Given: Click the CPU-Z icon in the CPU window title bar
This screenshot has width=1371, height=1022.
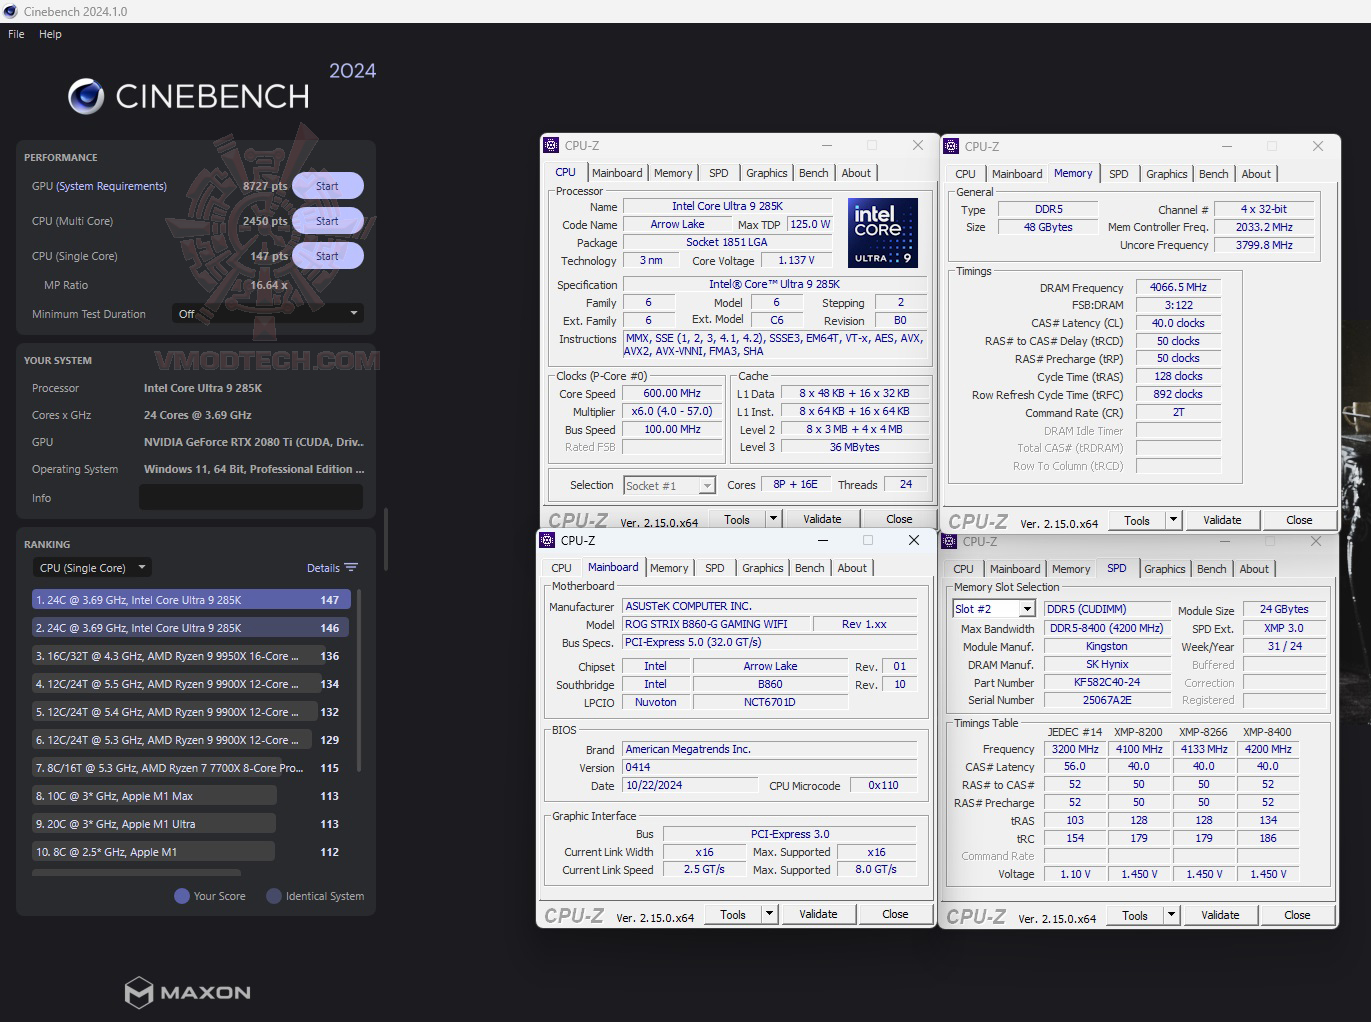Looking at the screenshot, I should click(x=549, y=145).
